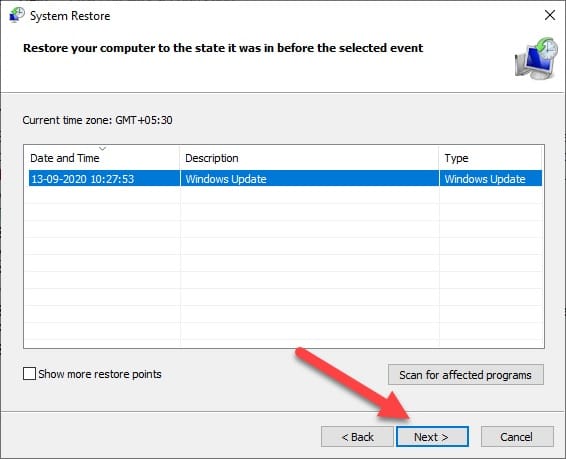The width and height of the screenshot is (566, 459).
Task: Cancel the System Restore wizard
Action: coord(517,437)
